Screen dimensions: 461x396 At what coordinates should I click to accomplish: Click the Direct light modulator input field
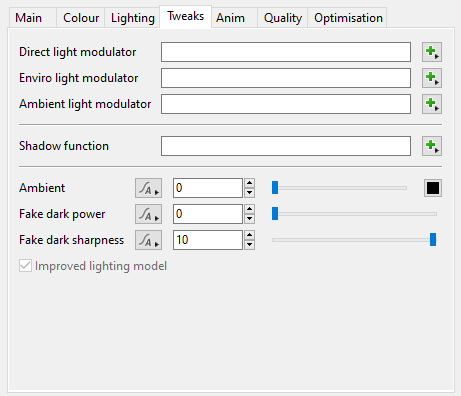(x=286, y=52)
